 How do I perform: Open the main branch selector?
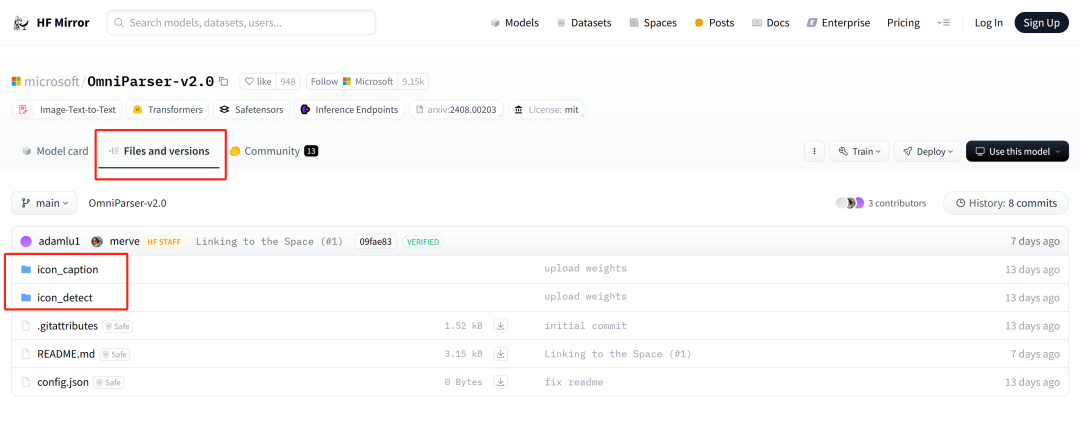(x=44, y=203)
